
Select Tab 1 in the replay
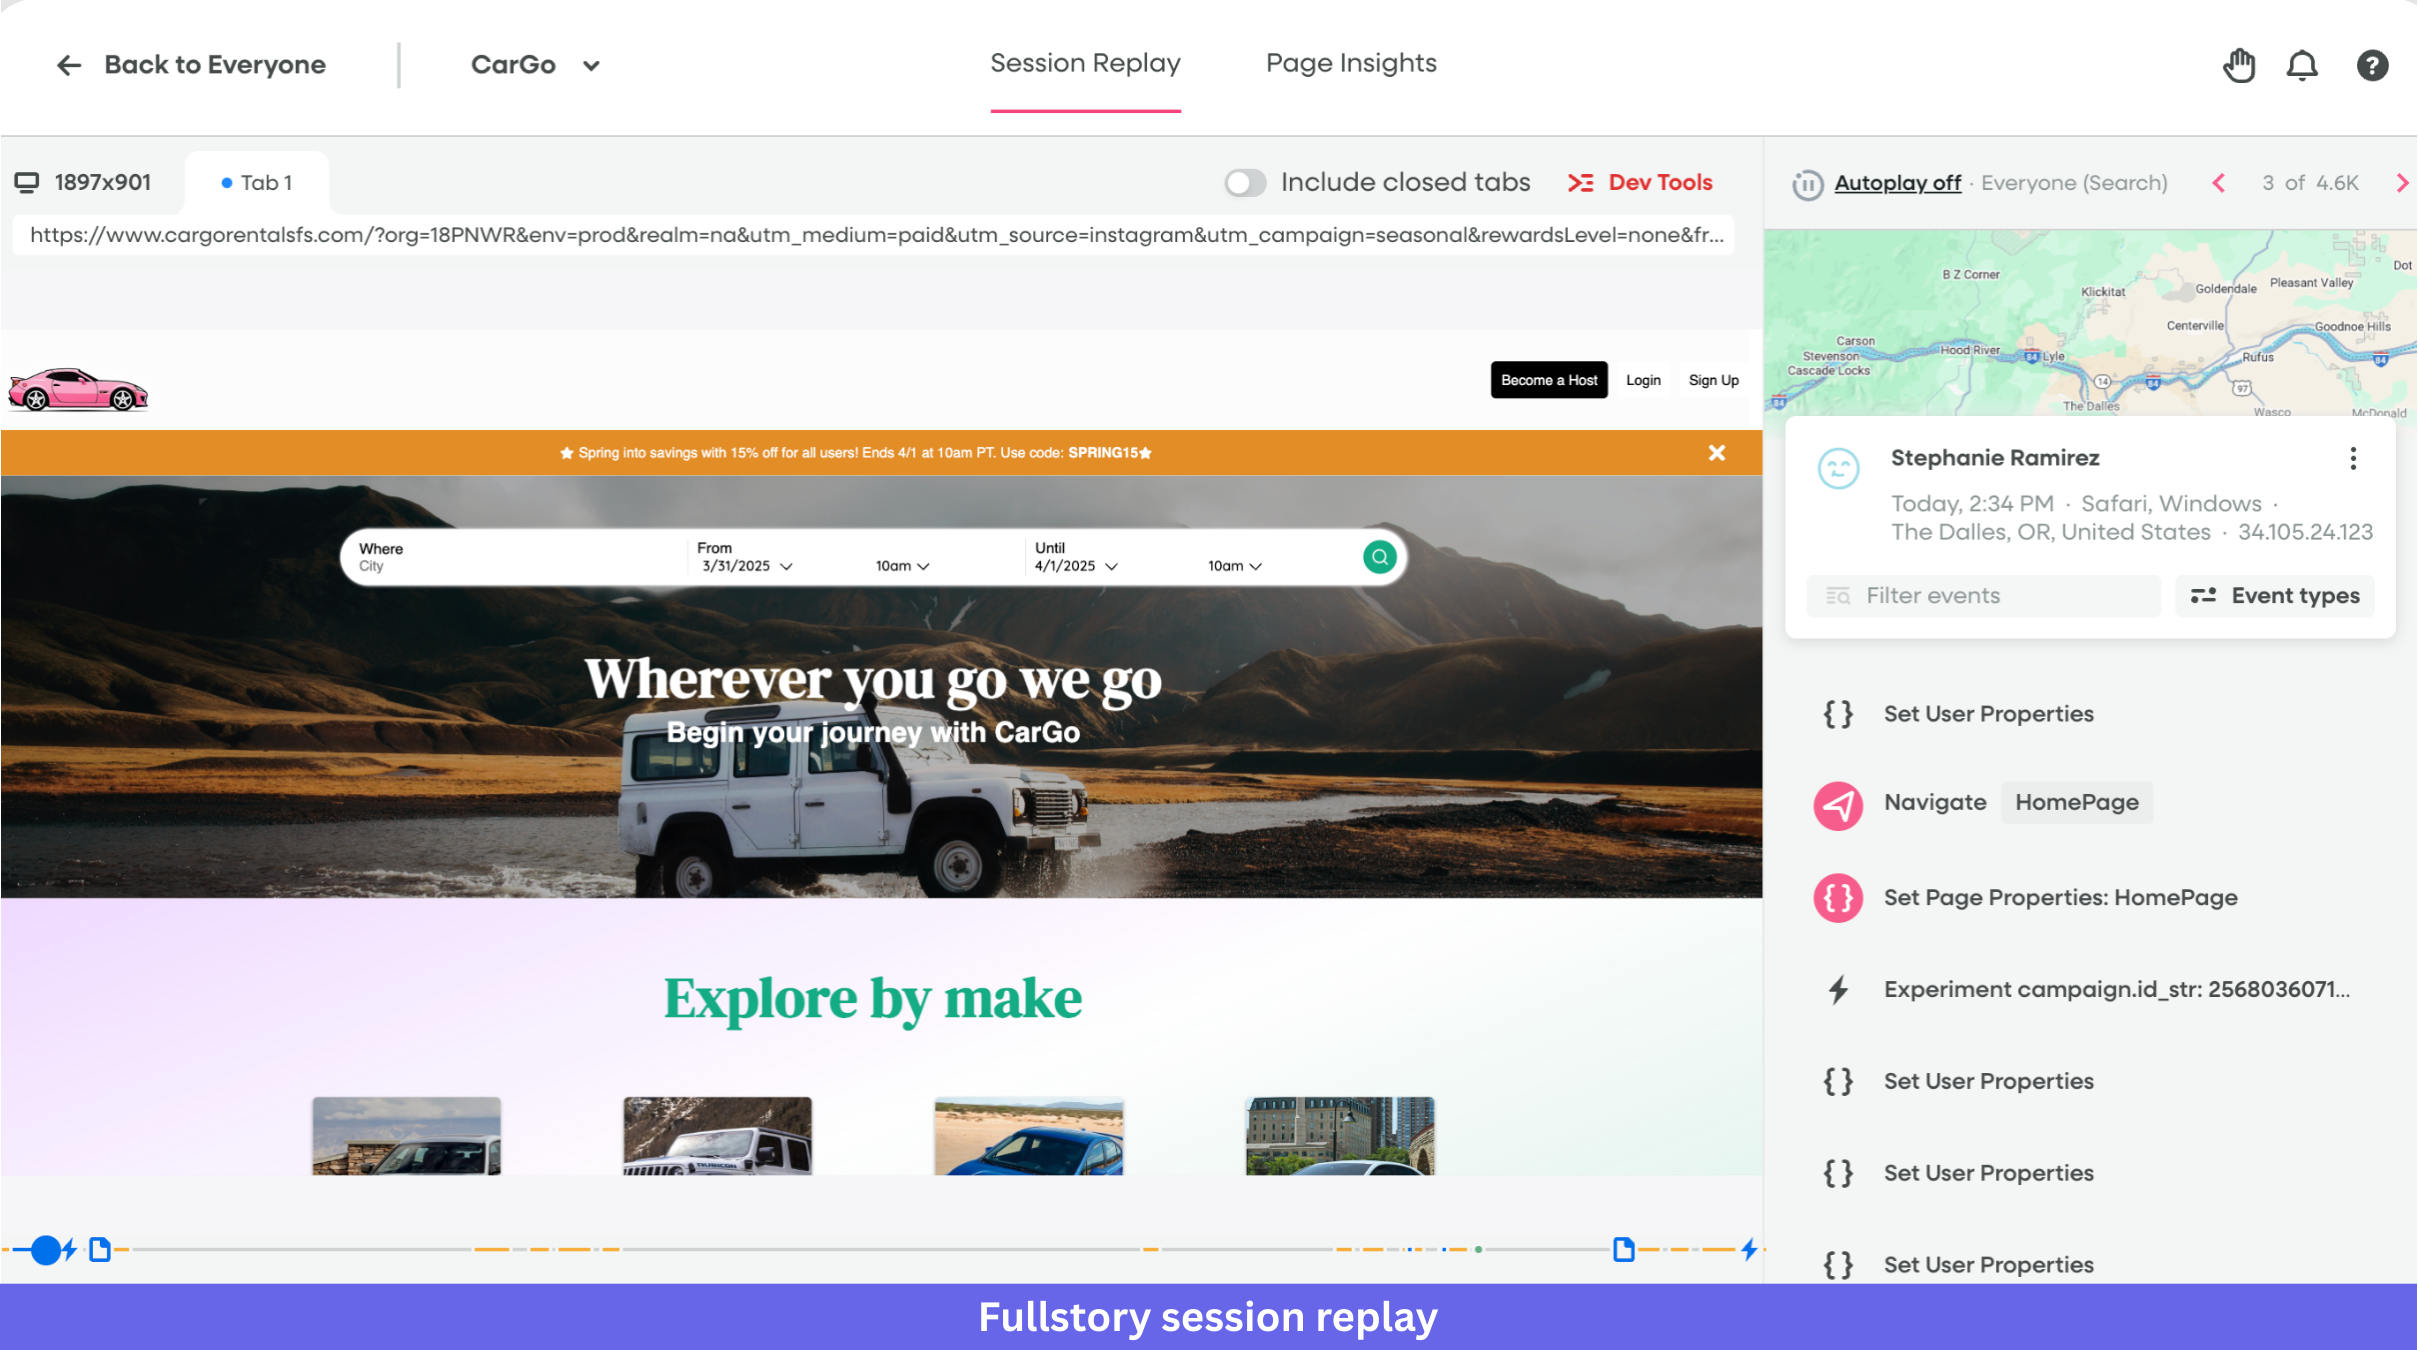point(257,183)
